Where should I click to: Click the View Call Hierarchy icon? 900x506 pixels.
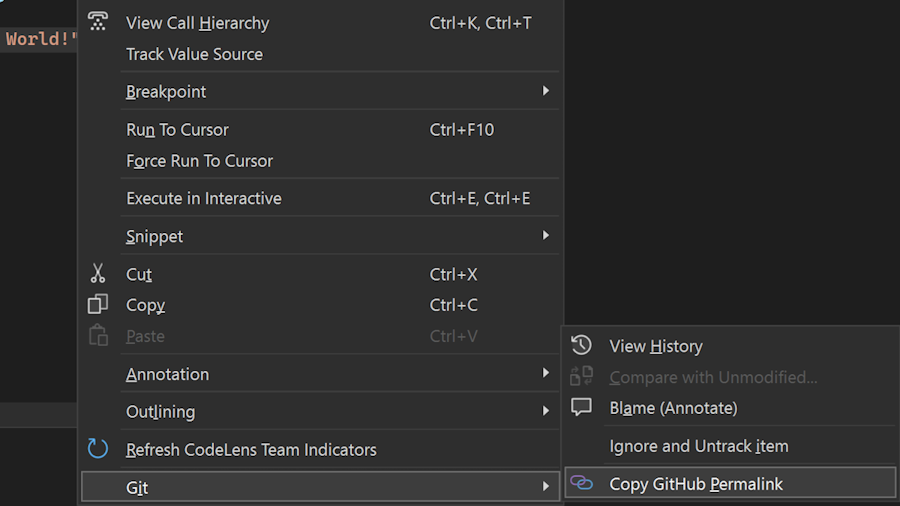[98, 22]
